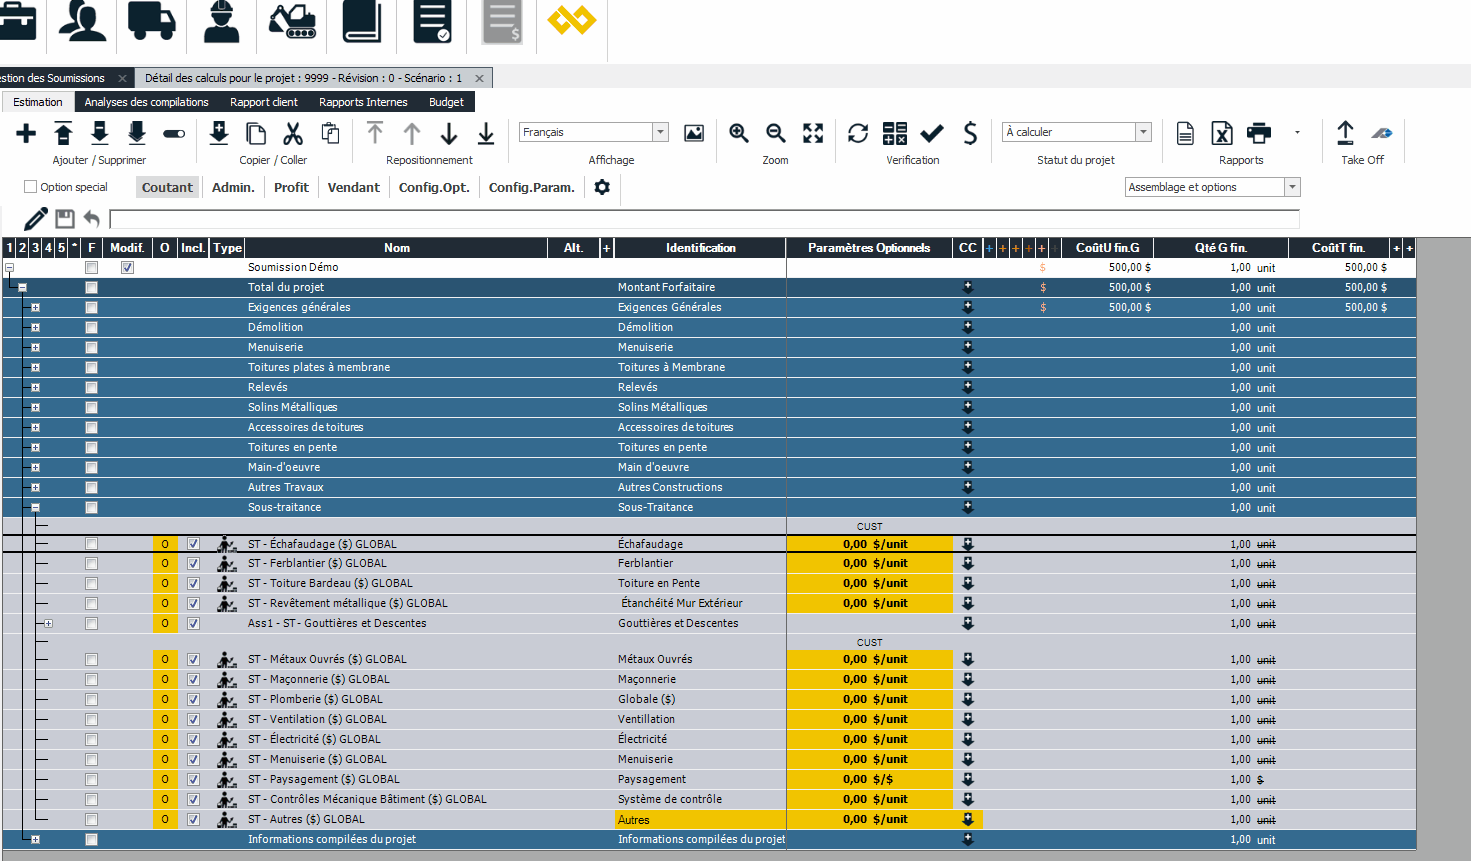Uncheck Incl. for ST - Électricité
The height and width of the screenshot is (861, 1471).
pyautogui.click(x=193, y=740)
